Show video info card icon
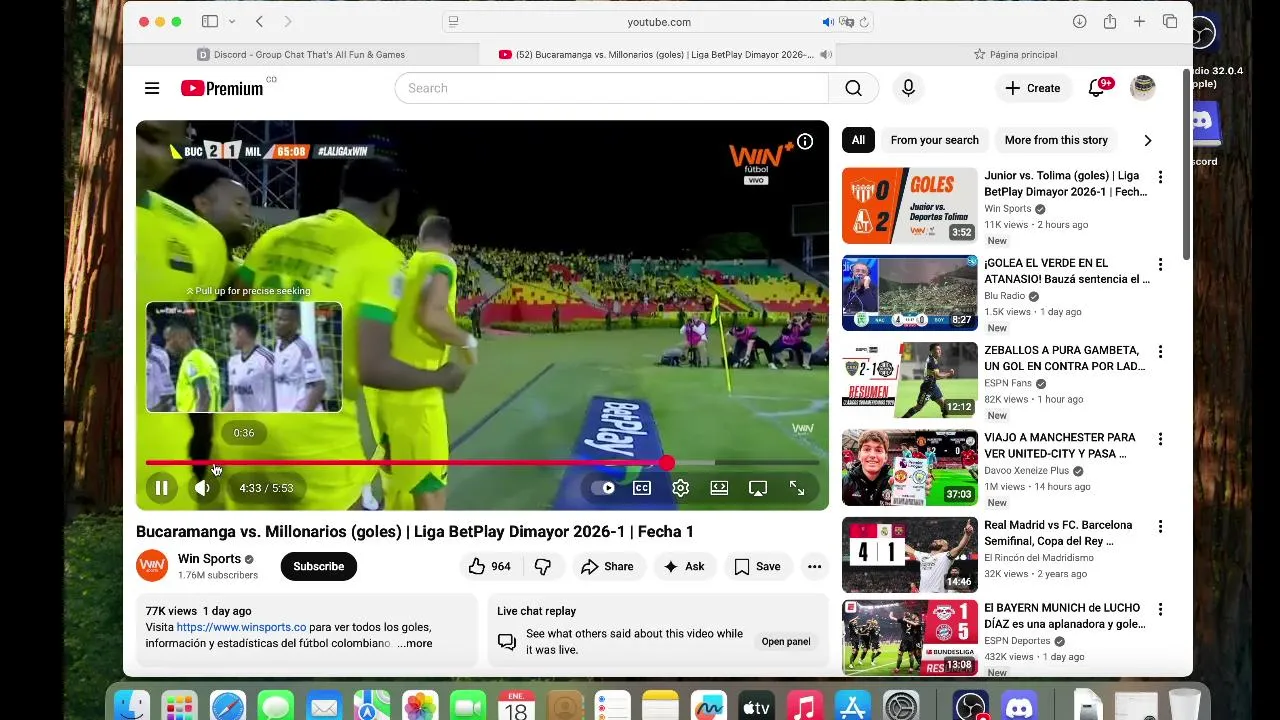 (805, 142)
